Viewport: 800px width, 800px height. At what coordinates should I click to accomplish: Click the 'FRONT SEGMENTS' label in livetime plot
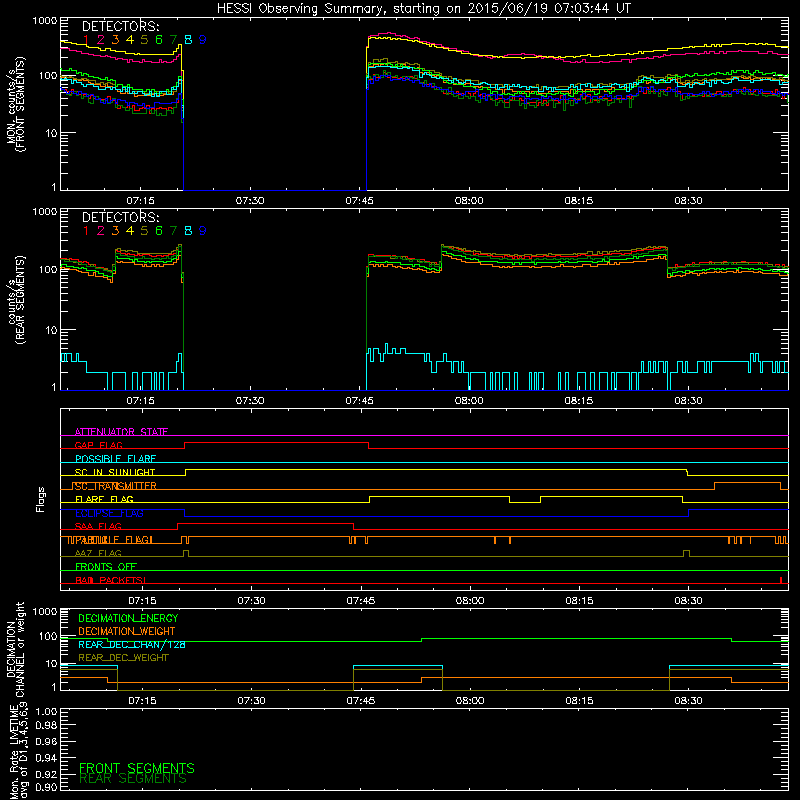point(137,768)
